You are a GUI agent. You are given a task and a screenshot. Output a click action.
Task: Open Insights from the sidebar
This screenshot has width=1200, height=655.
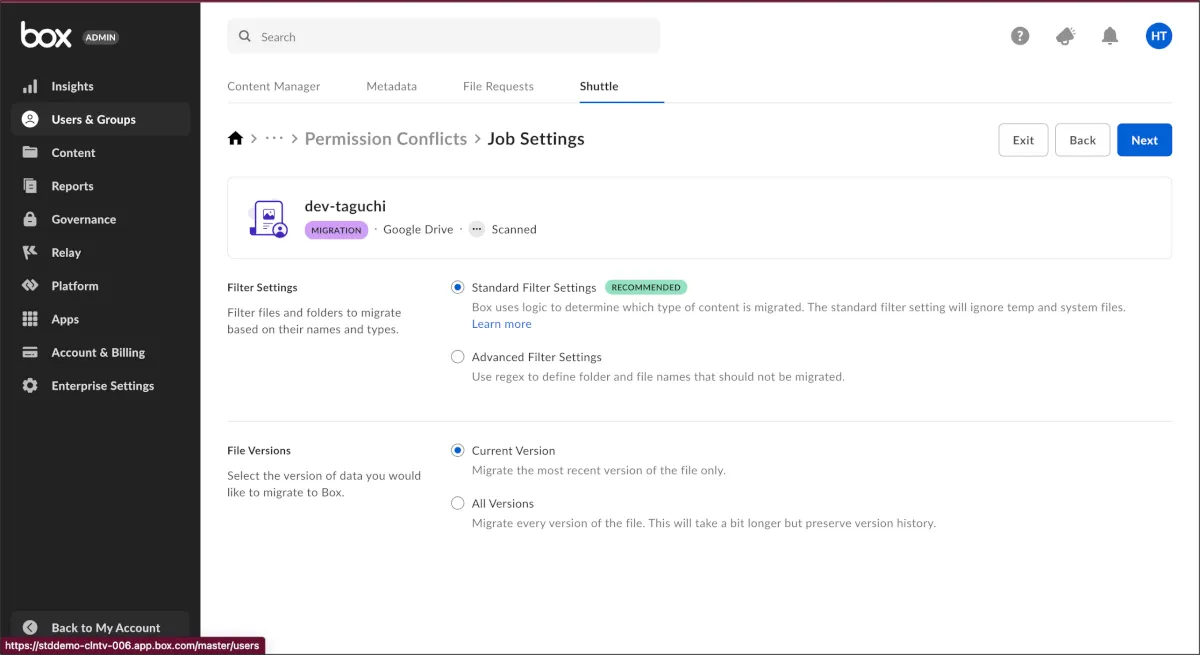coord(72,86)
